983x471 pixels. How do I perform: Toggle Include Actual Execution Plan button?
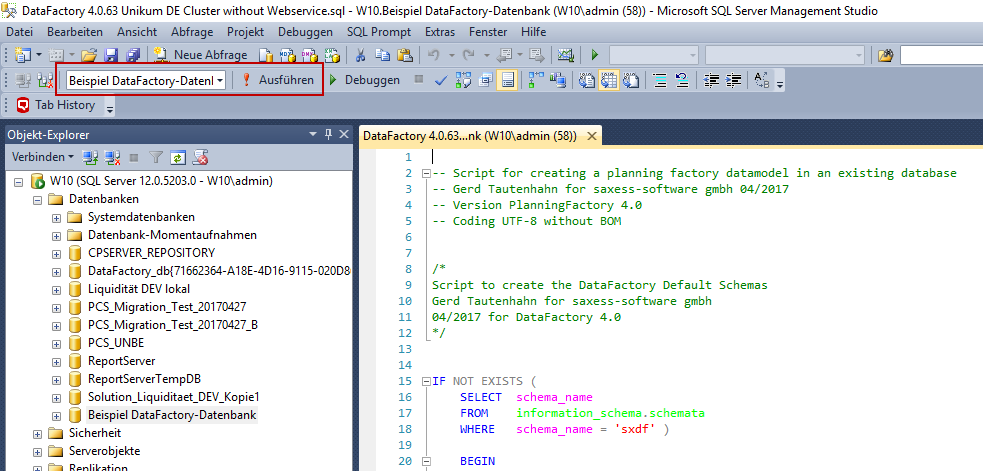[534, 80]
